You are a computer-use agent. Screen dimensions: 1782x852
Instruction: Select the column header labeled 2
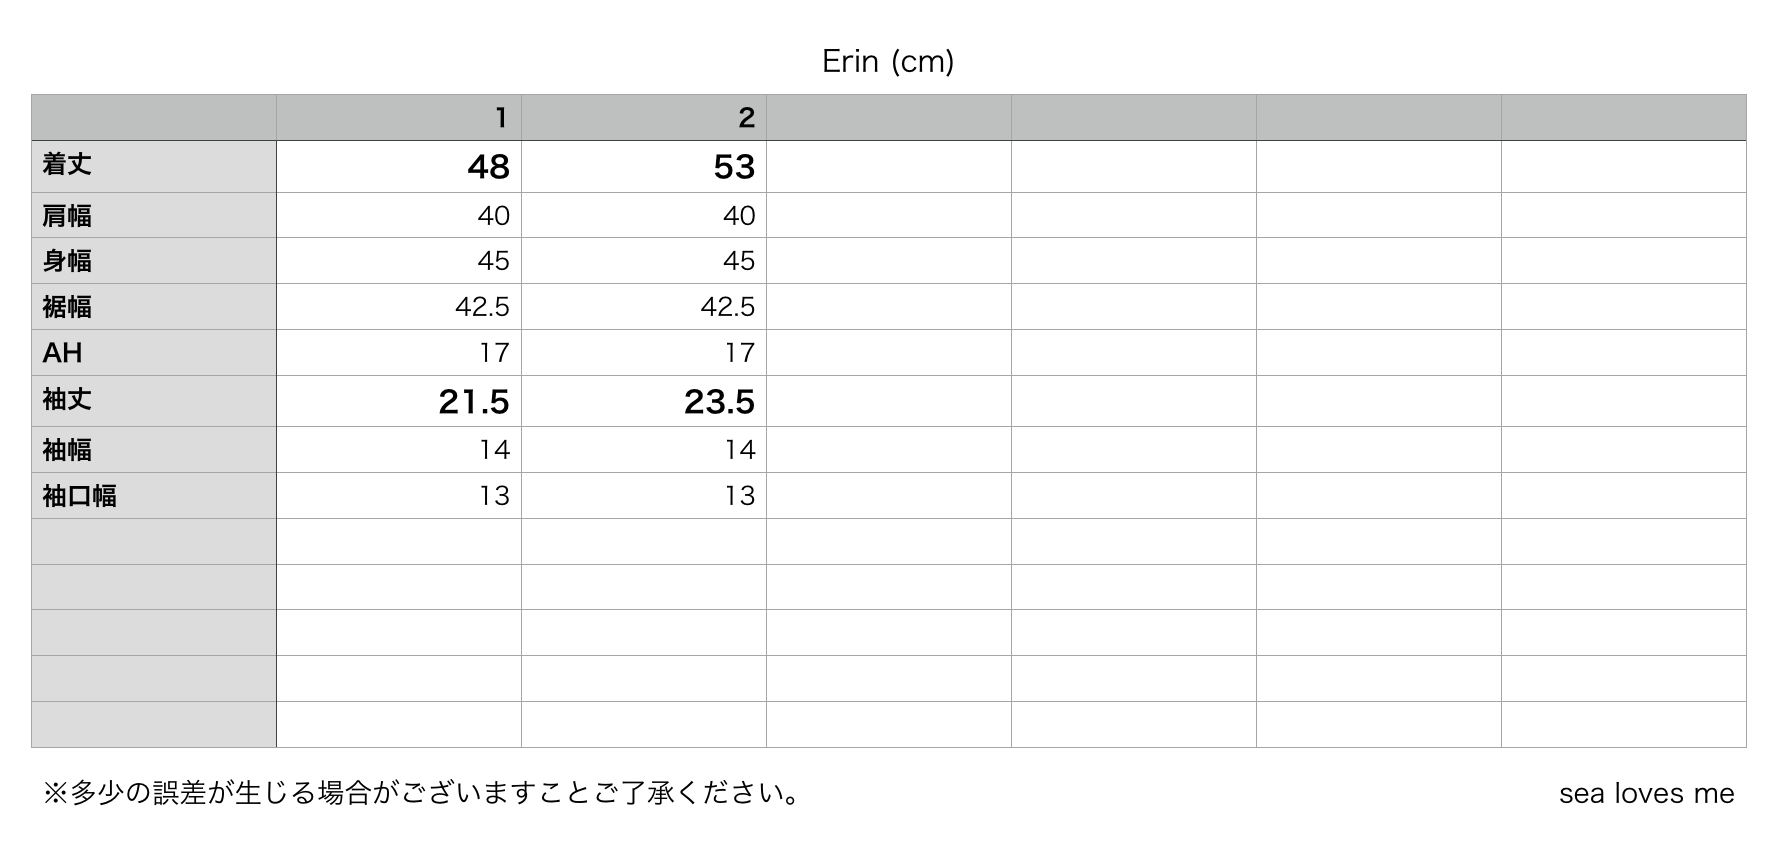[x=644, y=118]
